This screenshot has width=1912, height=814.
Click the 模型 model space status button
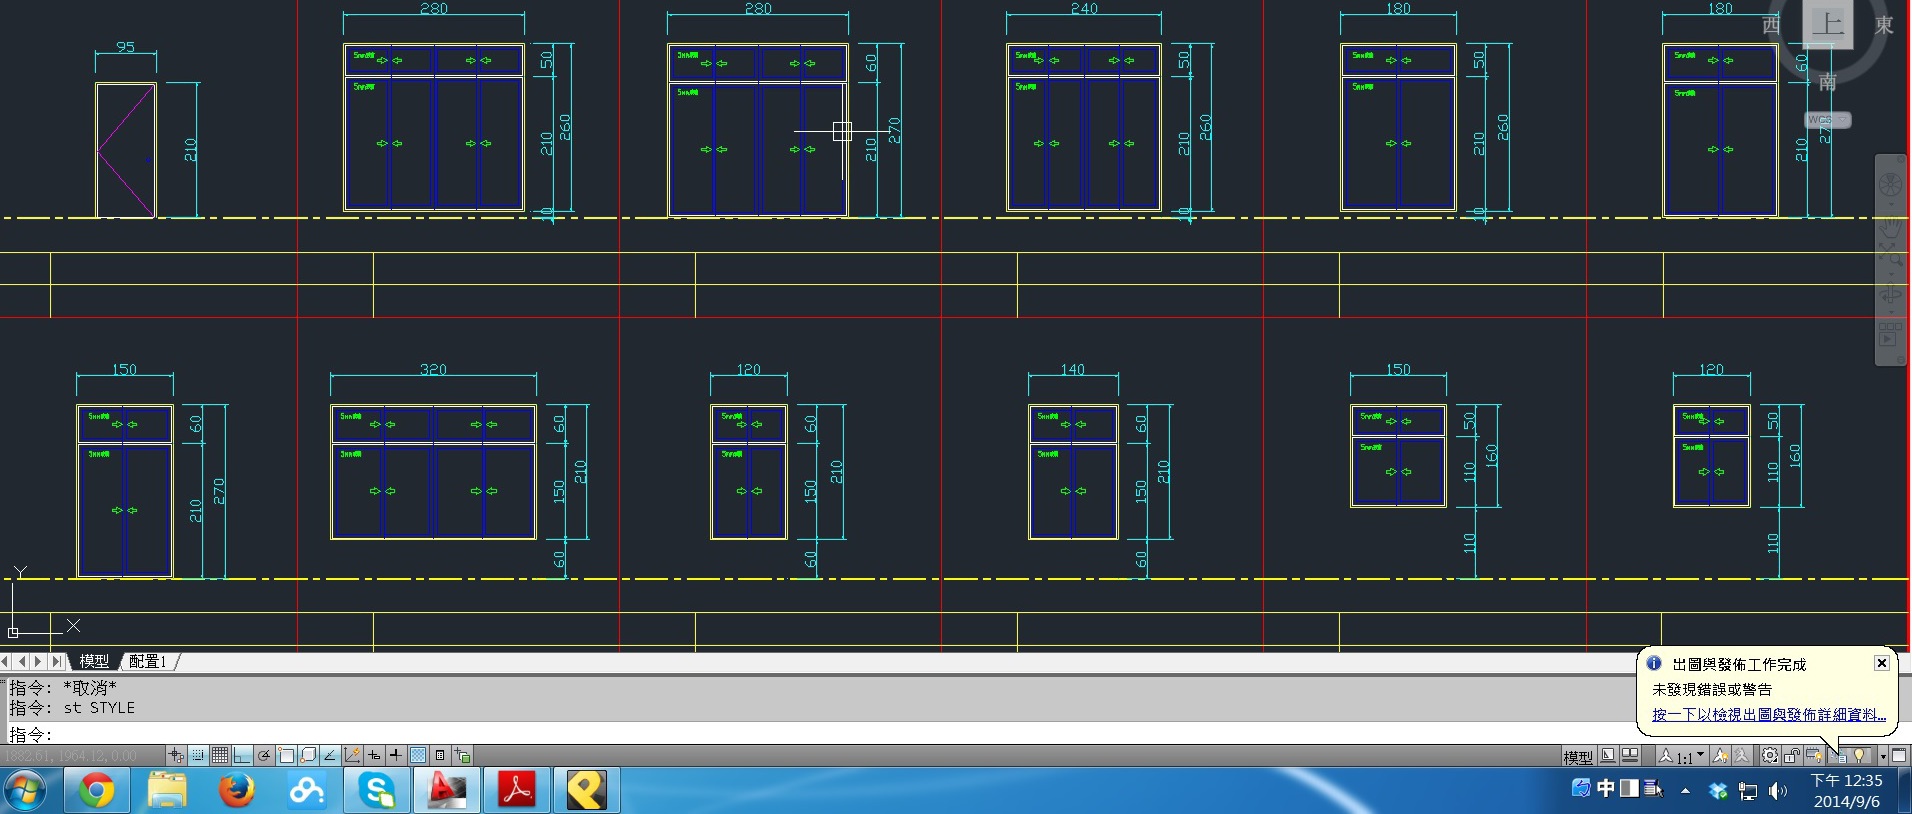pyautogui.click(x=1578, y=757)
